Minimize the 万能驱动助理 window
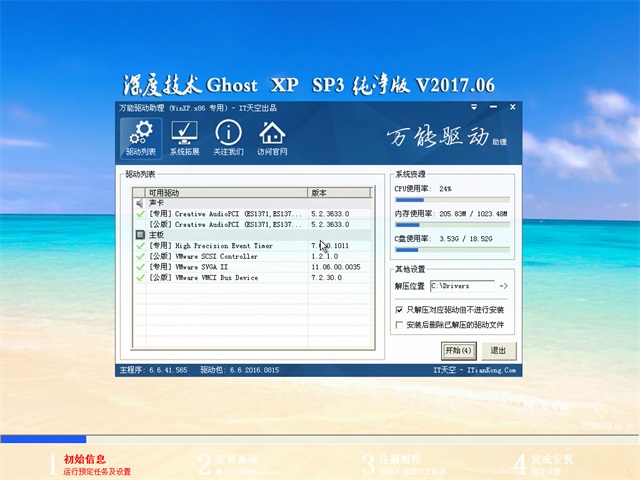 (x=493, y=107)
